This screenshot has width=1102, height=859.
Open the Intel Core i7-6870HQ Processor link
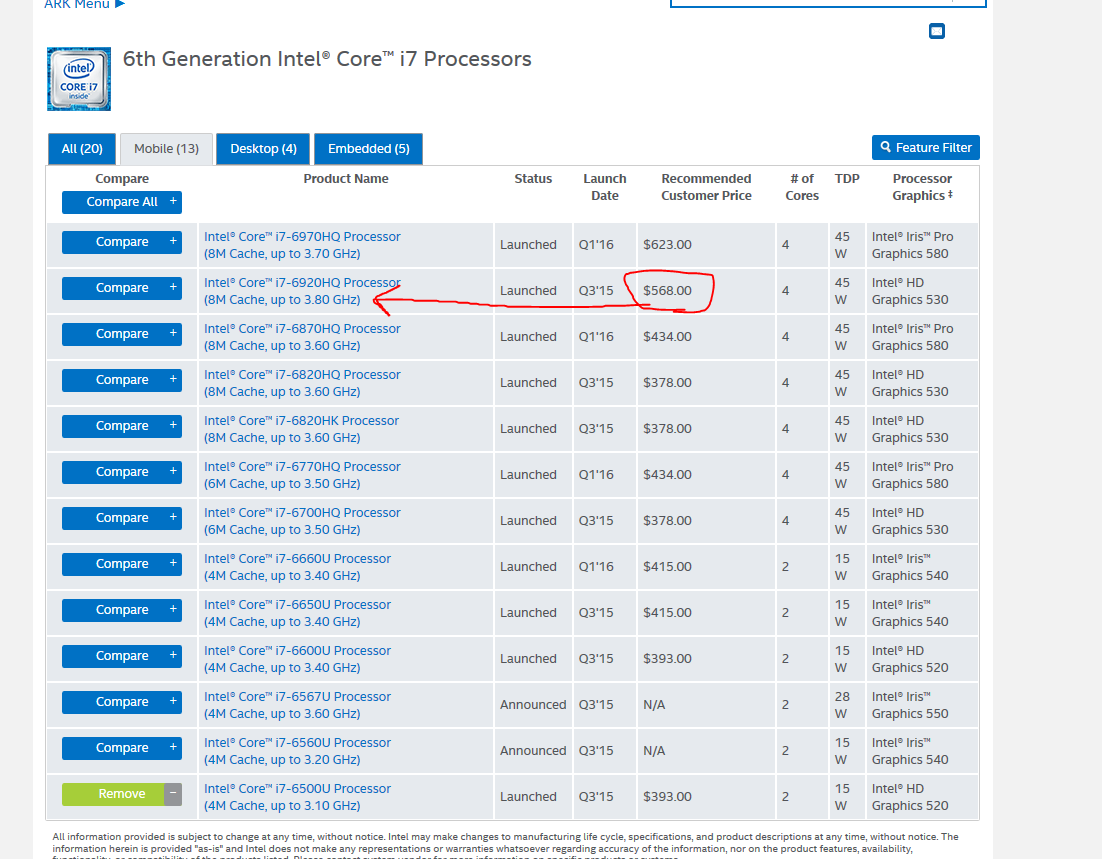point(302,337)
